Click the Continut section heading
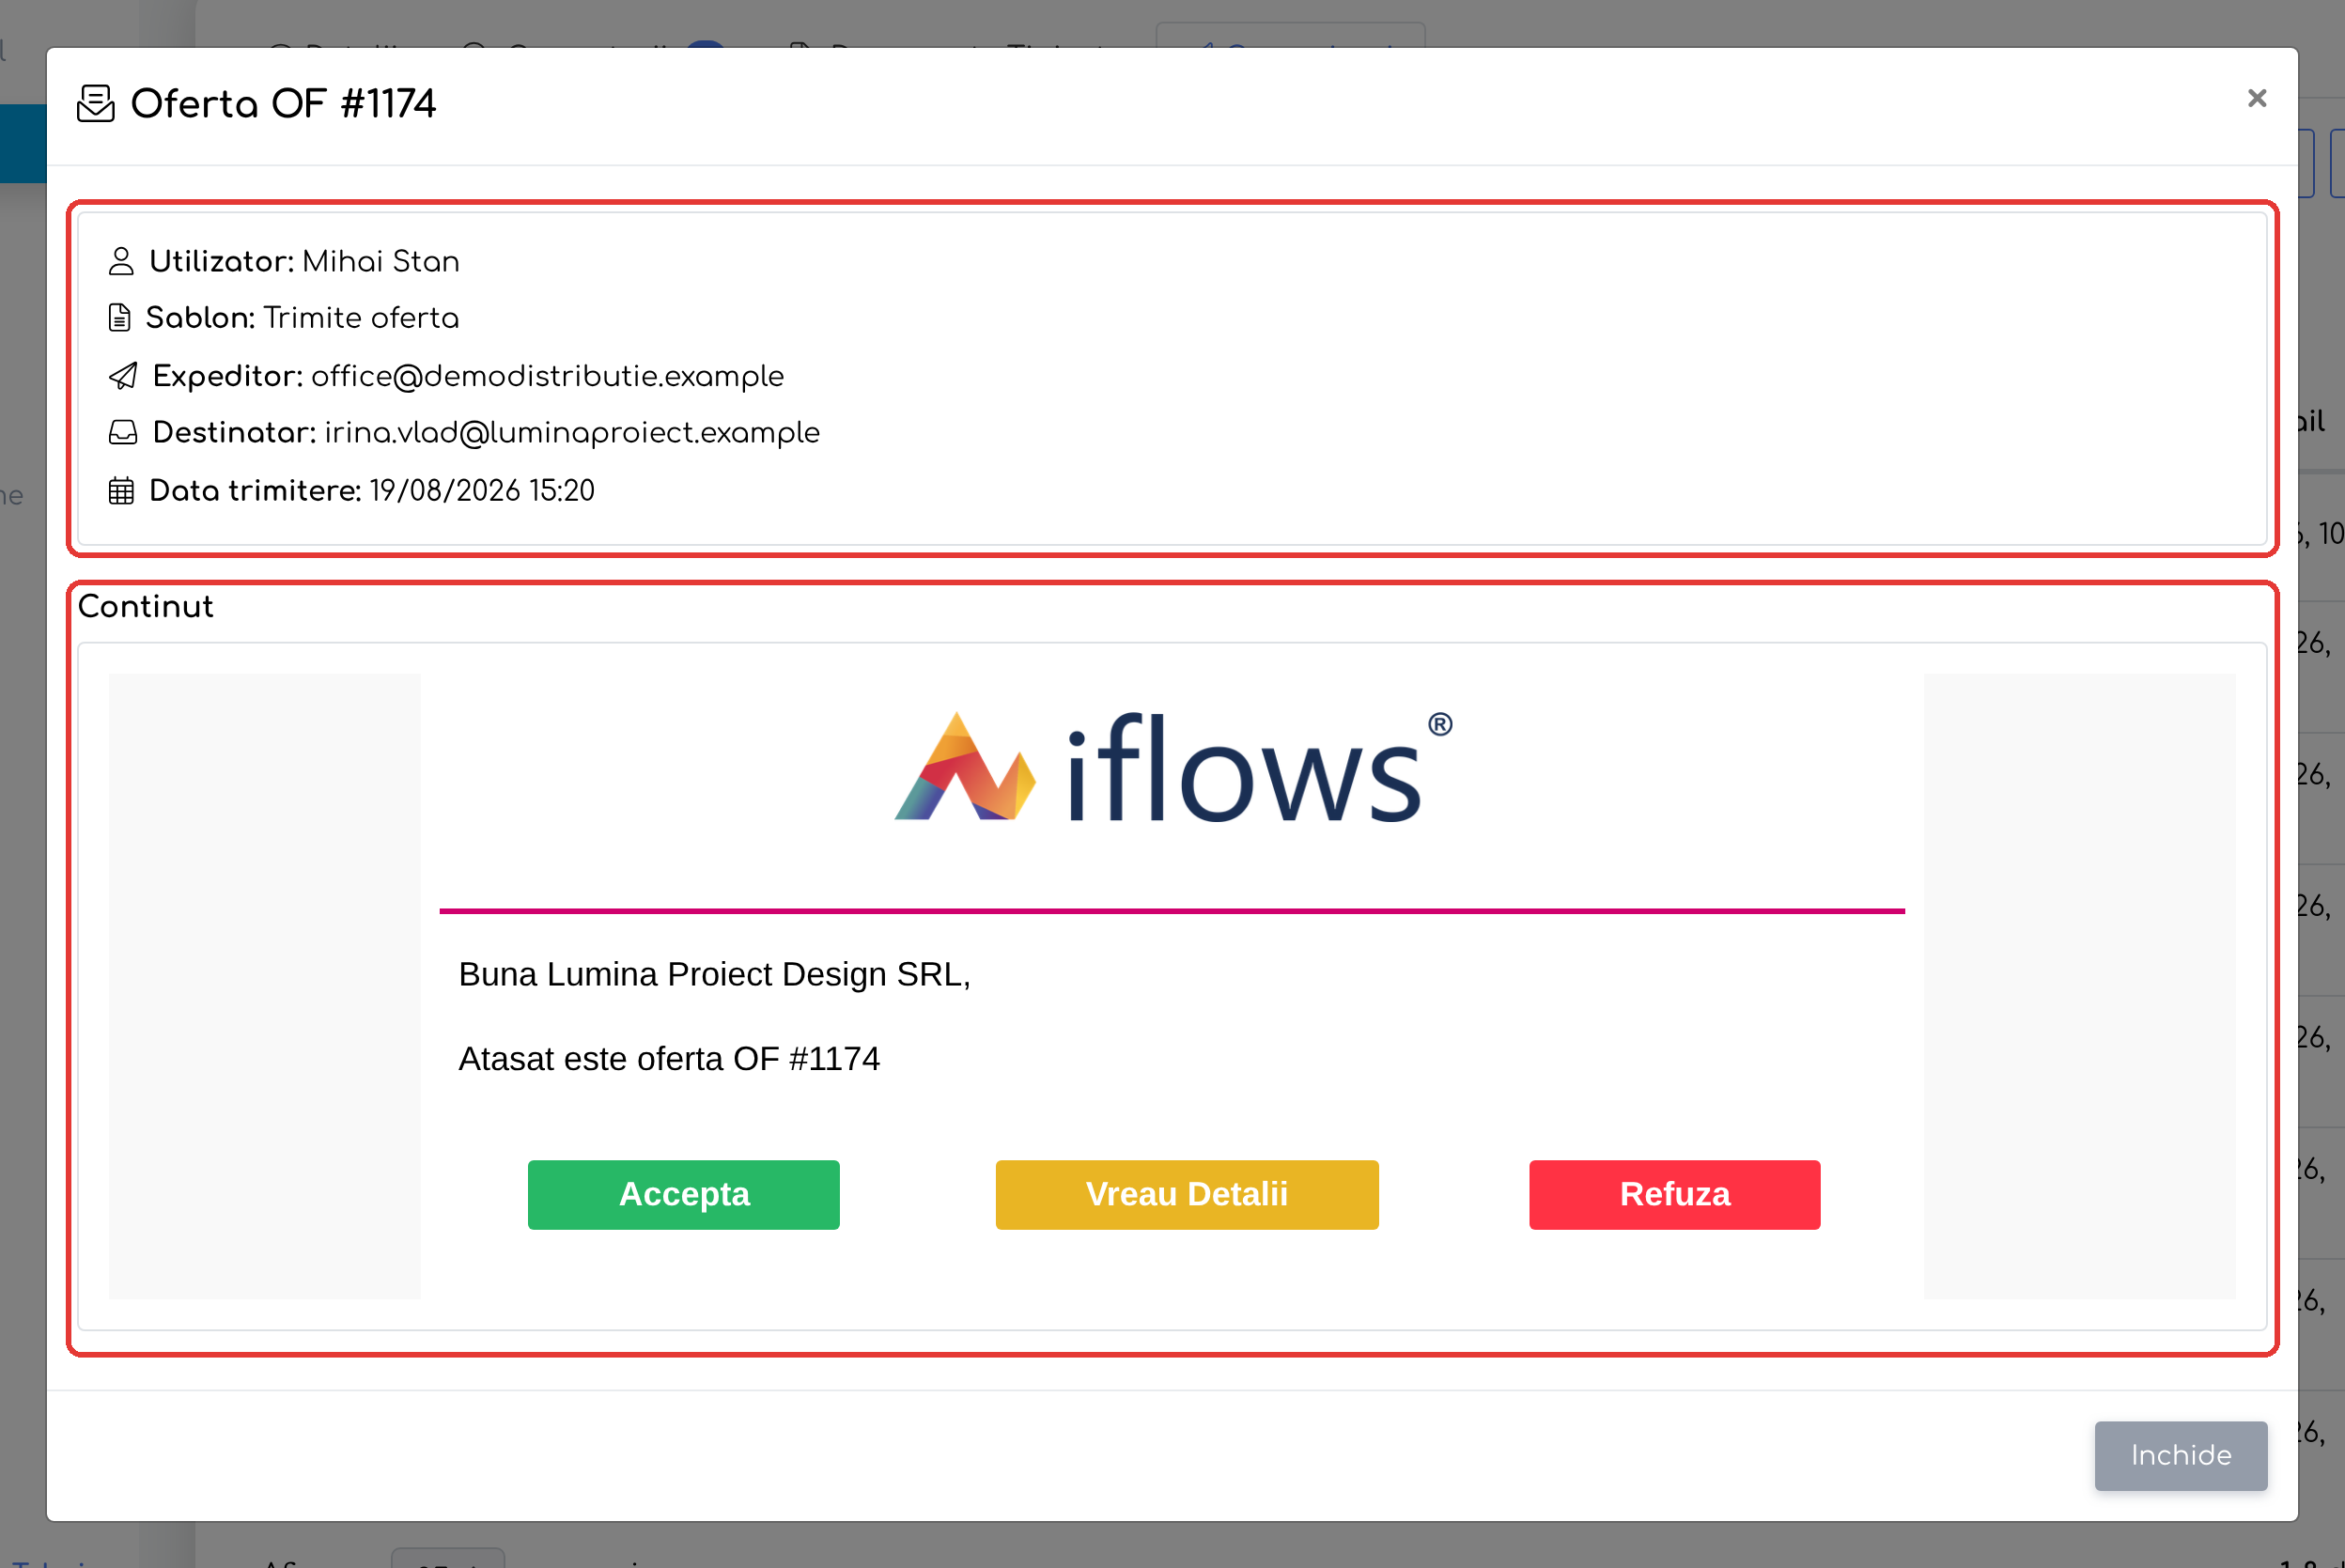Screen dimensions: 2345x1568 click(146, 607)
